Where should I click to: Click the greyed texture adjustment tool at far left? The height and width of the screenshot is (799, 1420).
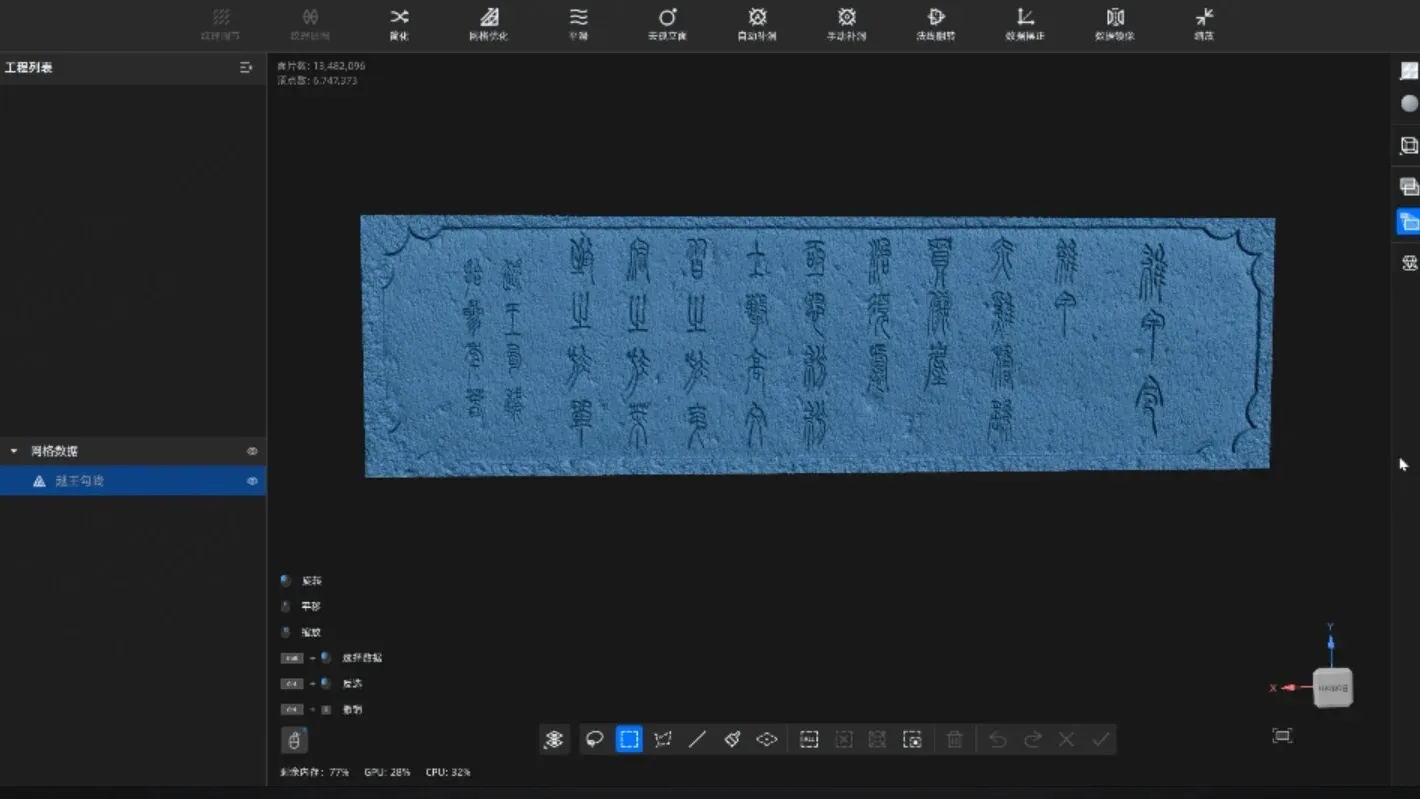coord(221,24)
